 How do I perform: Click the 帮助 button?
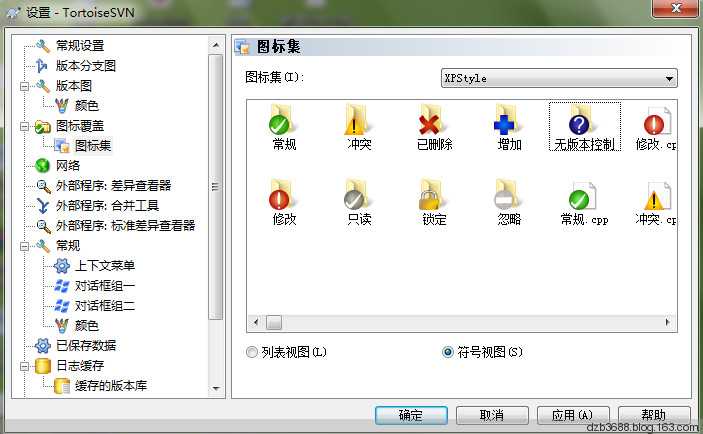[654, 414]
